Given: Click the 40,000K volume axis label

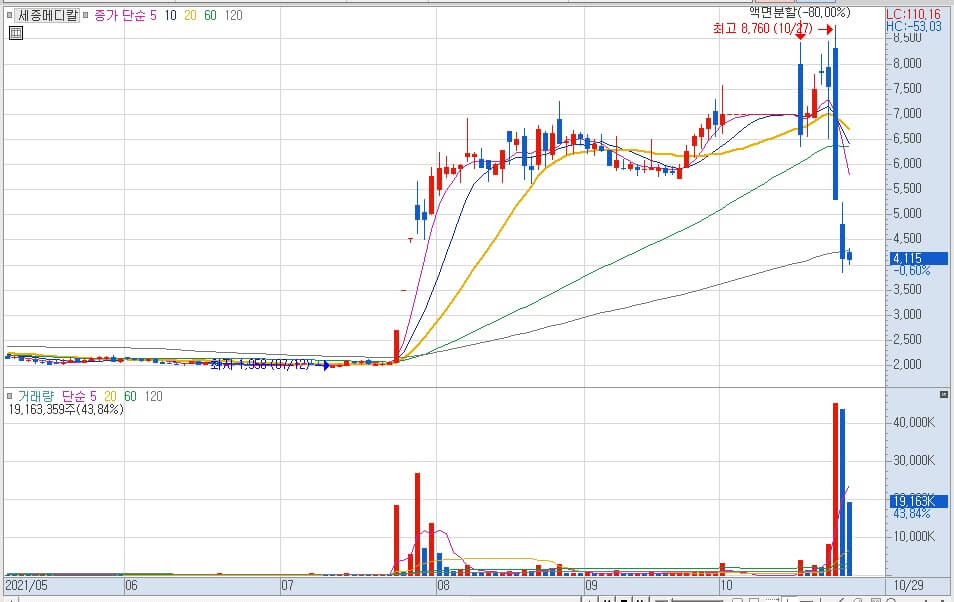Looking at the screenshot, I should (914, 422).
